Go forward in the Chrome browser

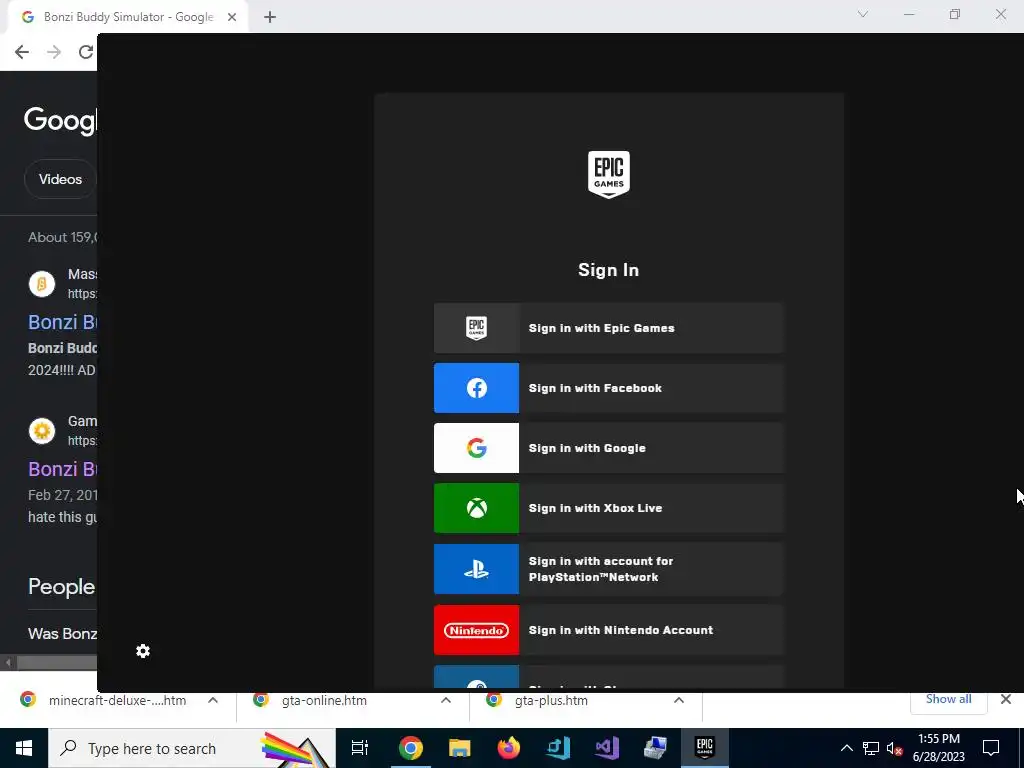54,52
